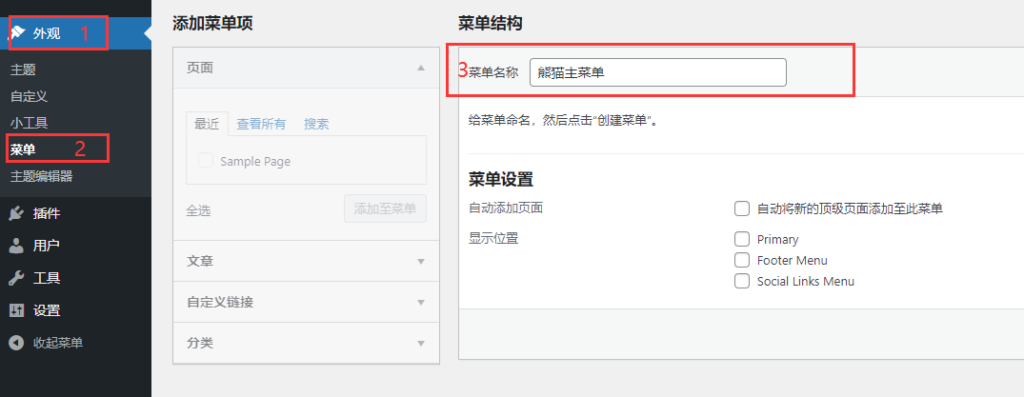Image resolution: width=1024 pixels, height=397 pixels.
Task: Click the 工具 wrench icon
Action: 17,278
